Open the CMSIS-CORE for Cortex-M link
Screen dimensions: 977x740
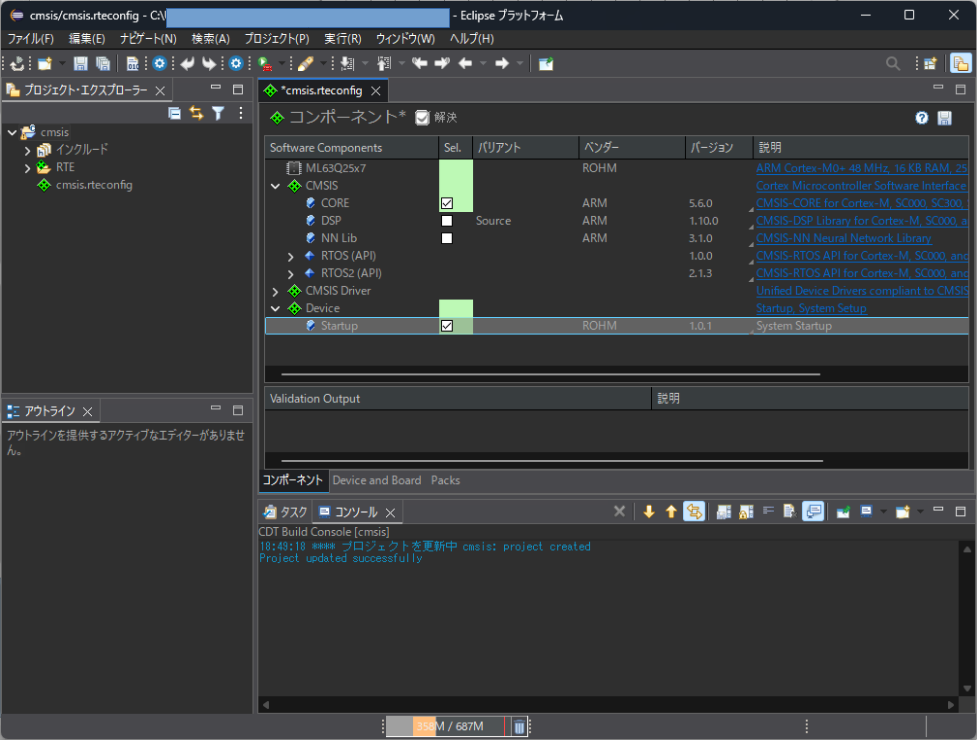pyautogui.click(x=860, y=203)
